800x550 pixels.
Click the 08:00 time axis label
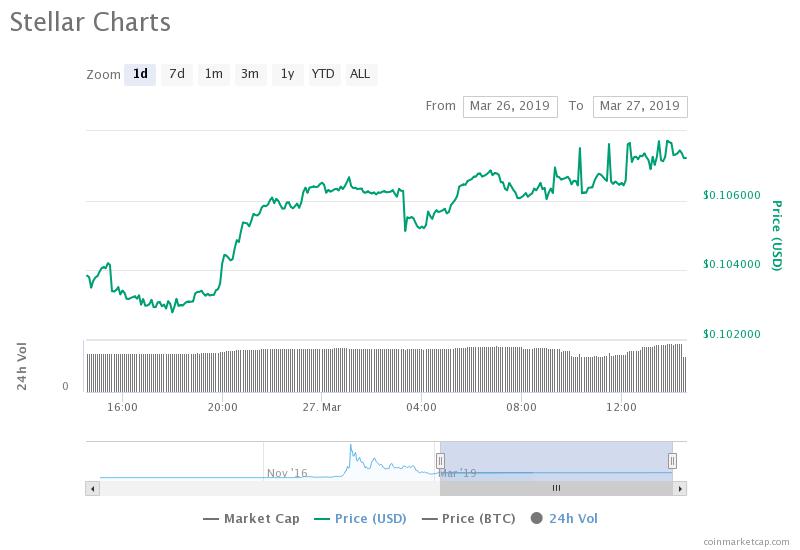pos(521,408)
